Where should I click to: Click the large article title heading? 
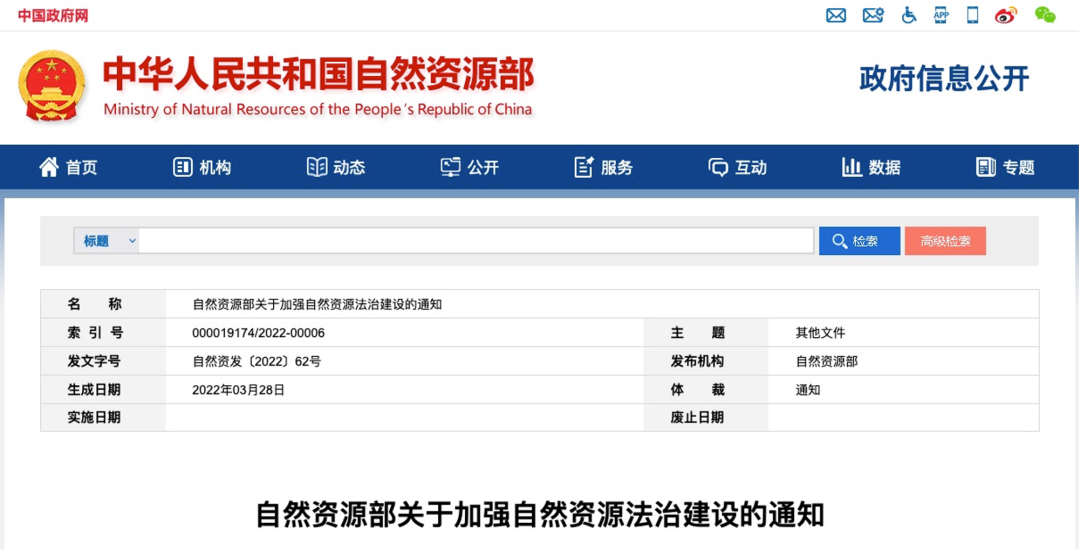pyautogui.click(x=540, y=514)
